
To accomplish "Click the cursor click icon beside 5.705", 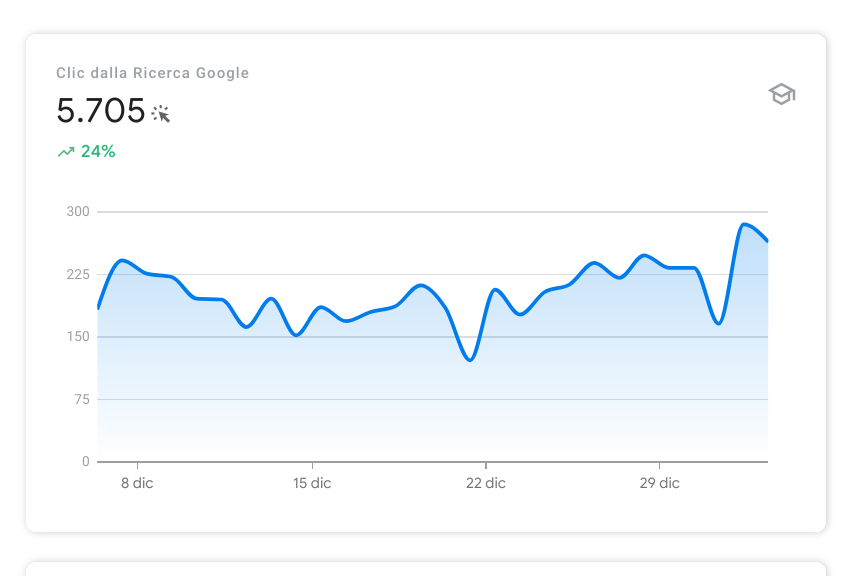I will coord(161,114).
